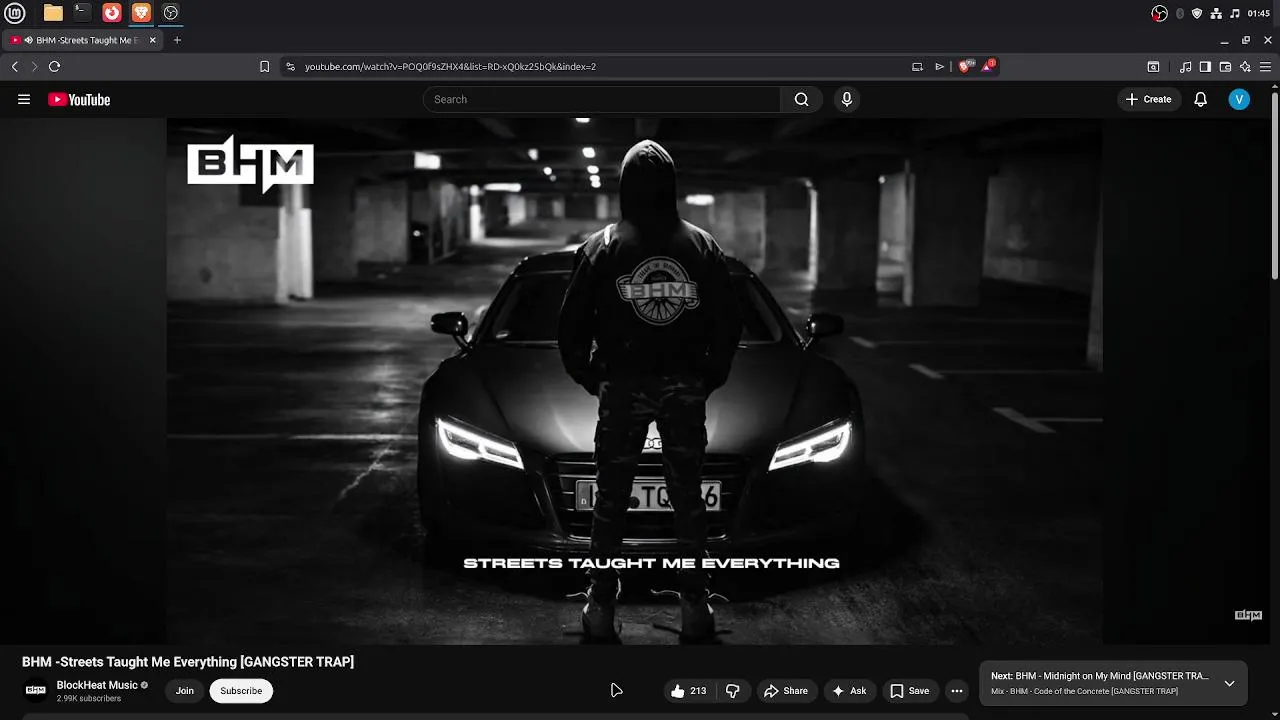Reload the current page
This screenshot has width=1280, height=720.
pos(54,66)
